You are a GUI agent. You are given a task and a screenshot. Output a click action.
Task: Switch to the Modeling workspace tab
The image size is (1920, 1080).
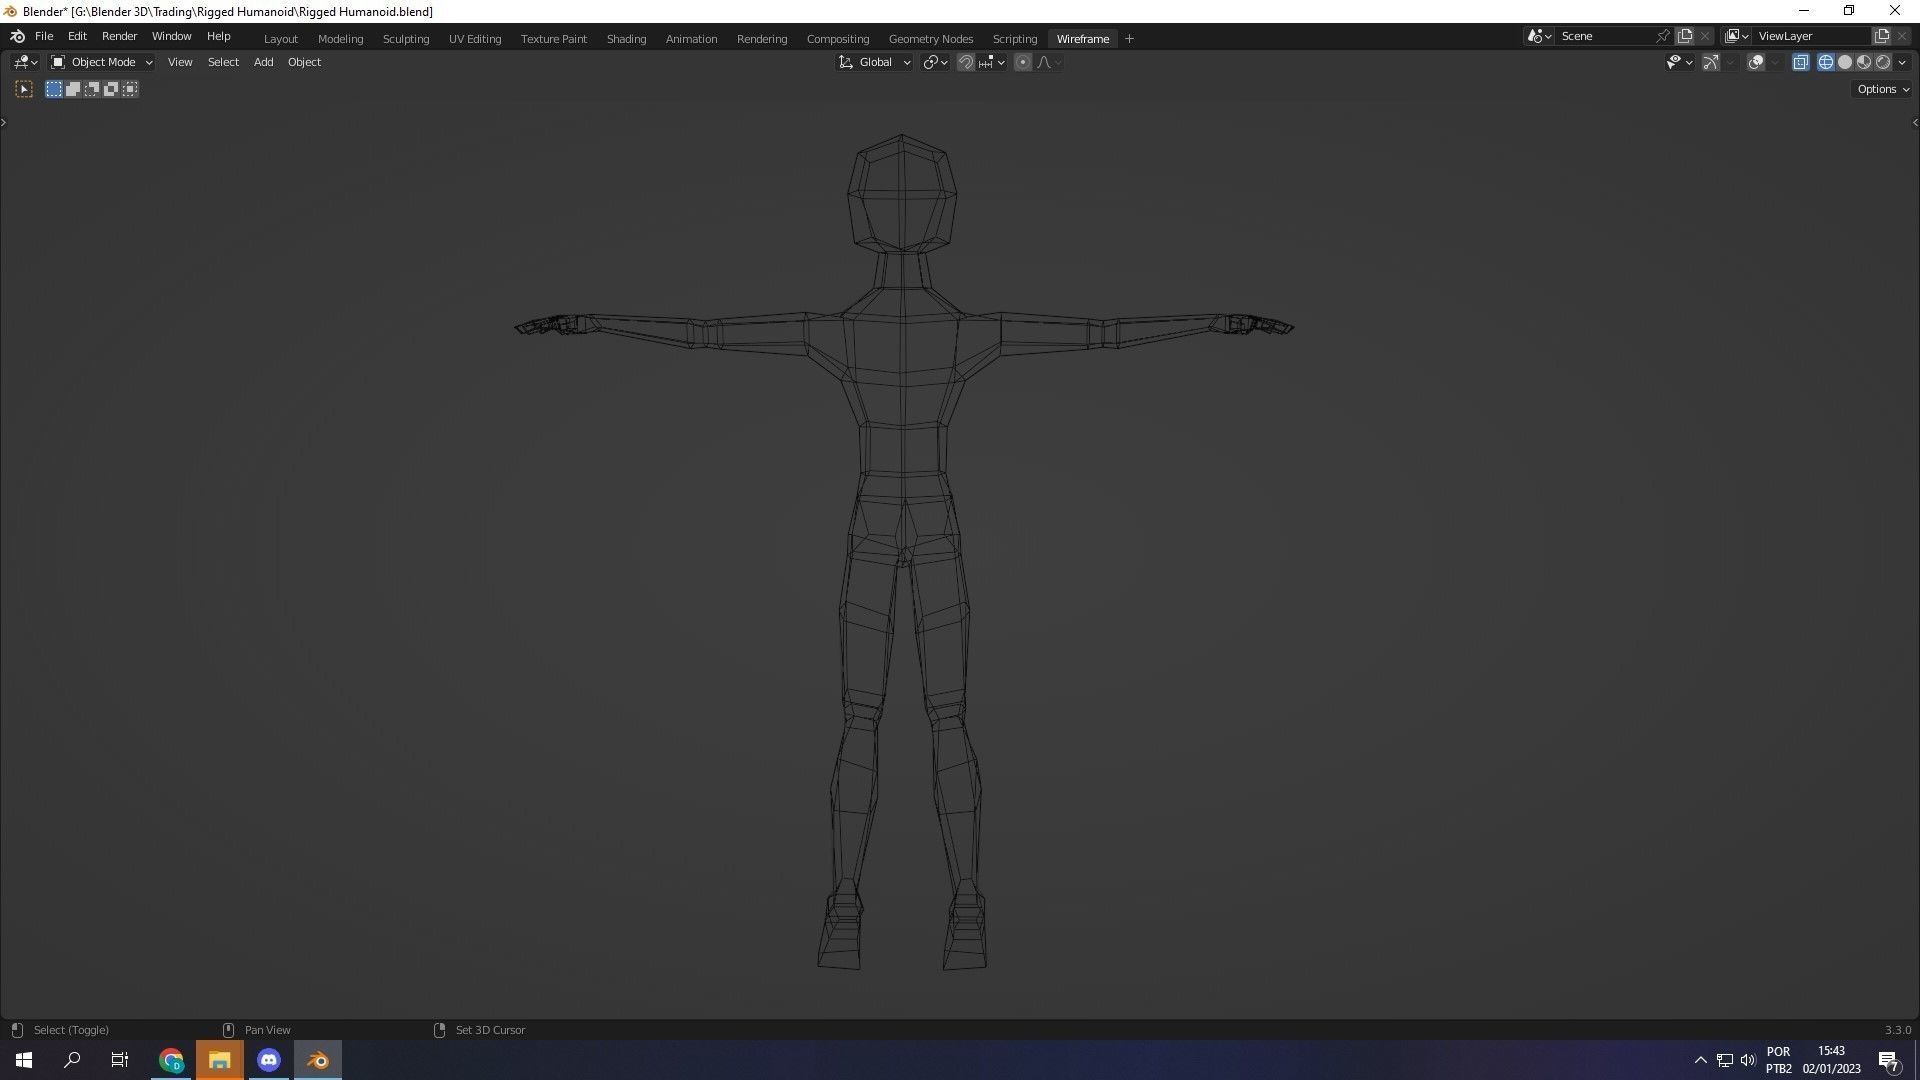pos(340,39)
